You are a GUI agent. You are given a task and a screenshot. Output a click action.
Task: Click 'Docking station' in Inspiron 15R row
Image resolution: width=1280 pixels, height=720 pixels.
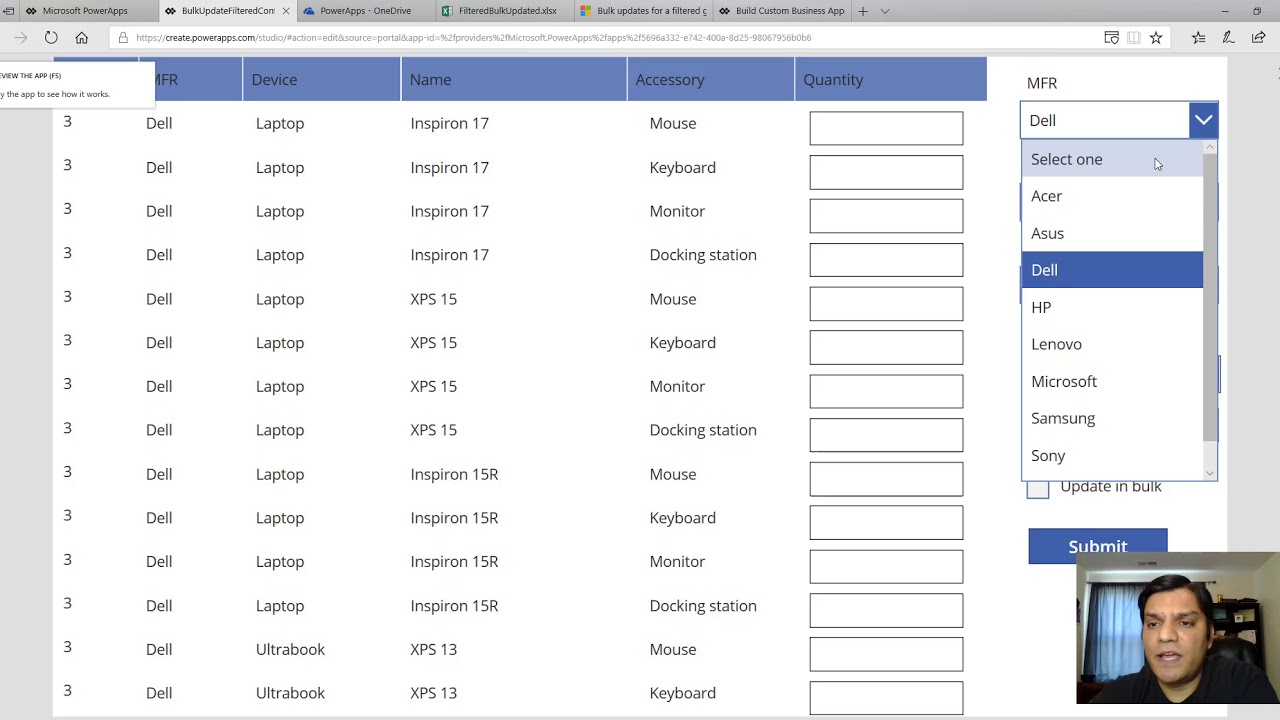tap(703, 605)
